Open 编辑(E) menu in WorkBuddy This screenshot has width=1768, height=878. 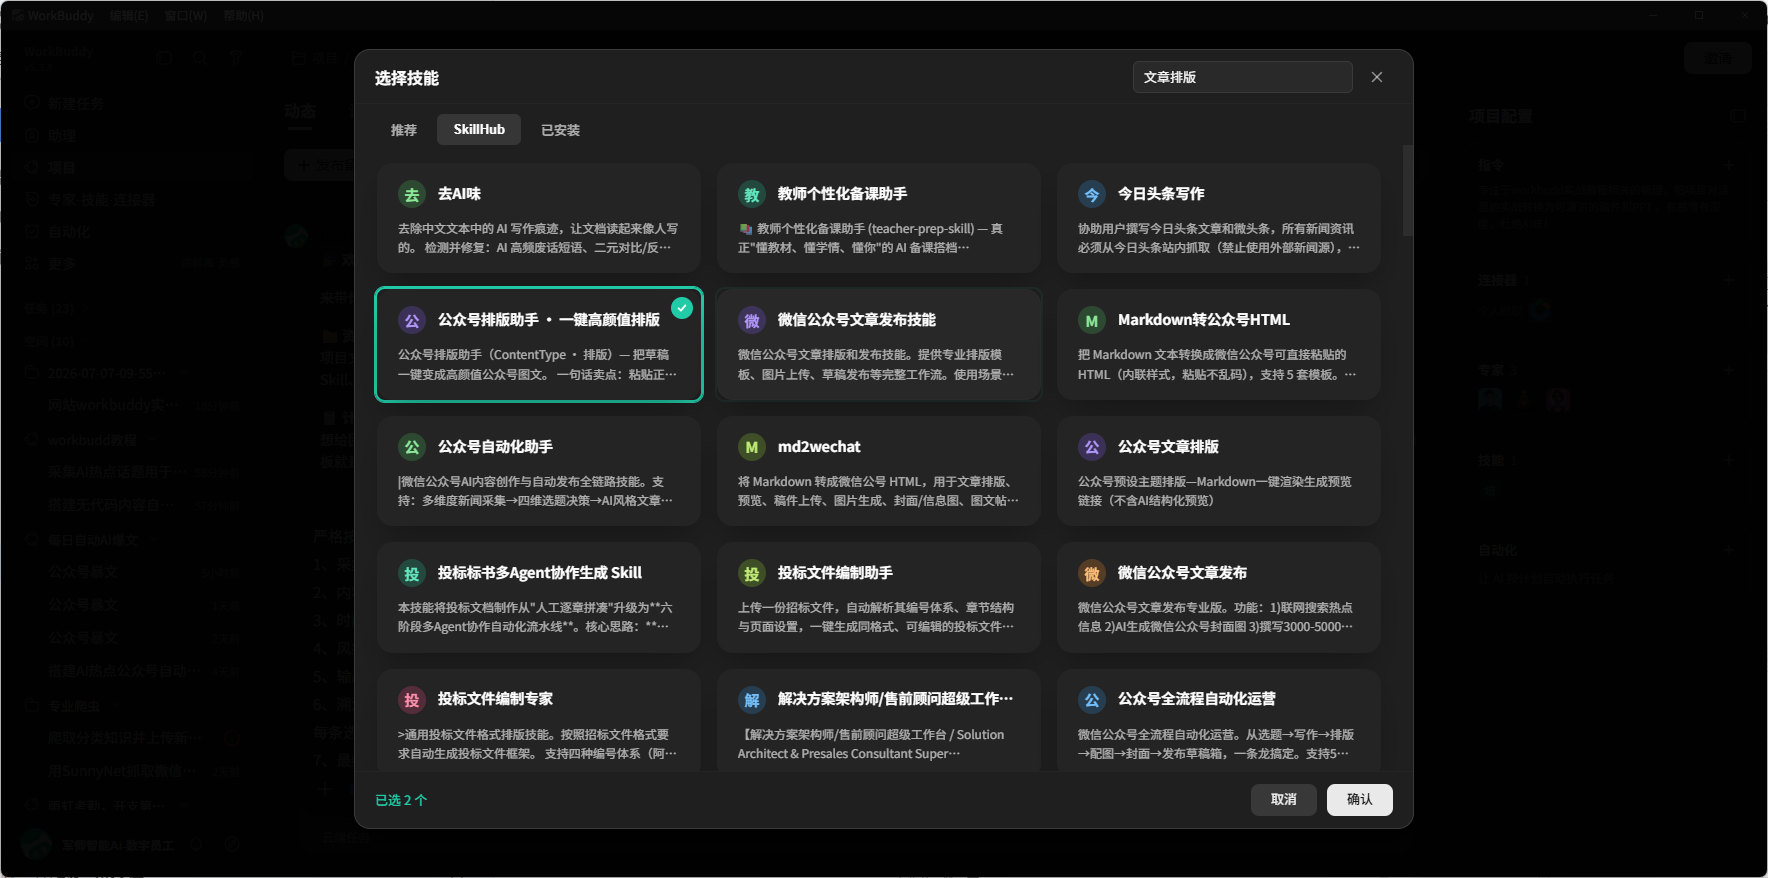pos(129,16)
